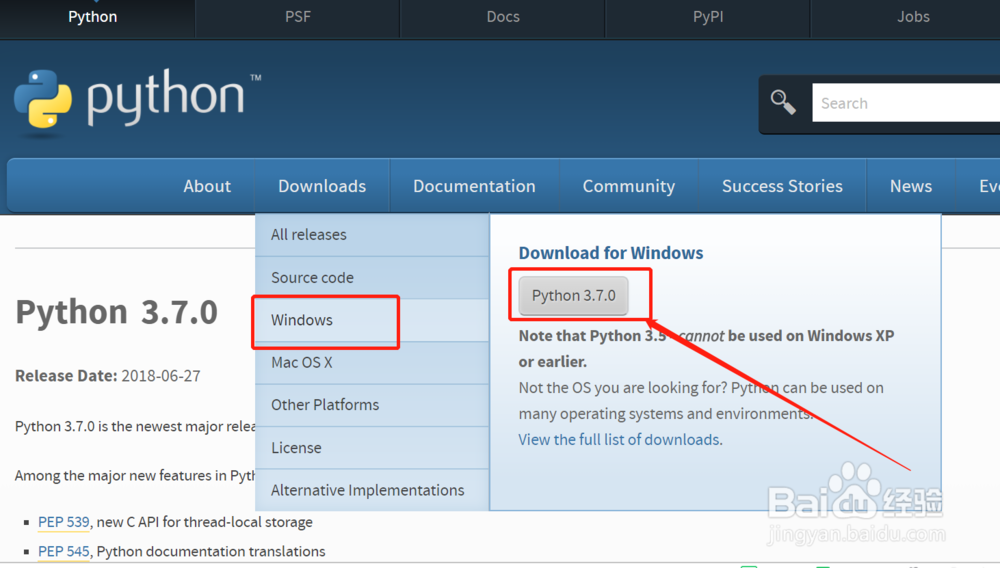Switch to the Python top tab
Viewport: 1000px width, 568px height.
pyautogui.click(x=93, y=17)
